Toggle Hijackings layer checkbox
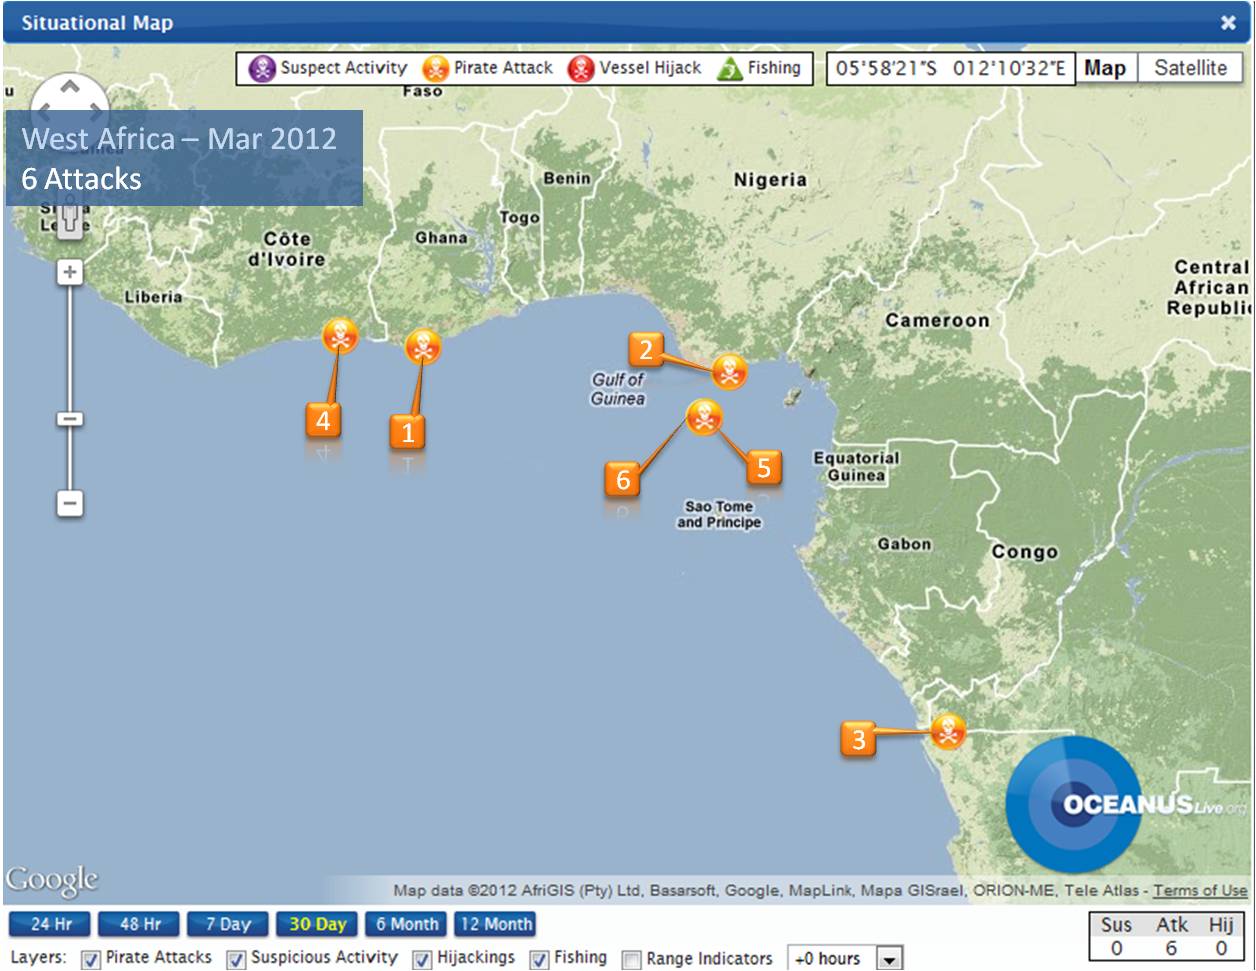 click(x=422, y=959)
